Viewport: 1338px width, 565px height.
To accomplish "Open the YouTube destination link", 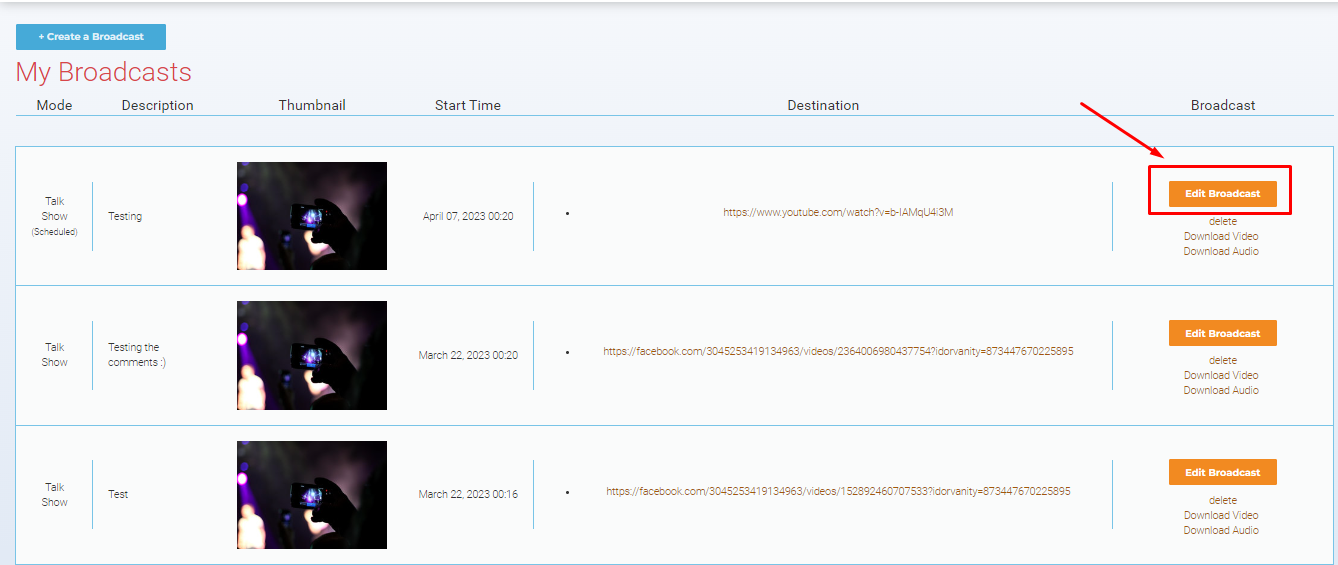I will click(838, 212).
